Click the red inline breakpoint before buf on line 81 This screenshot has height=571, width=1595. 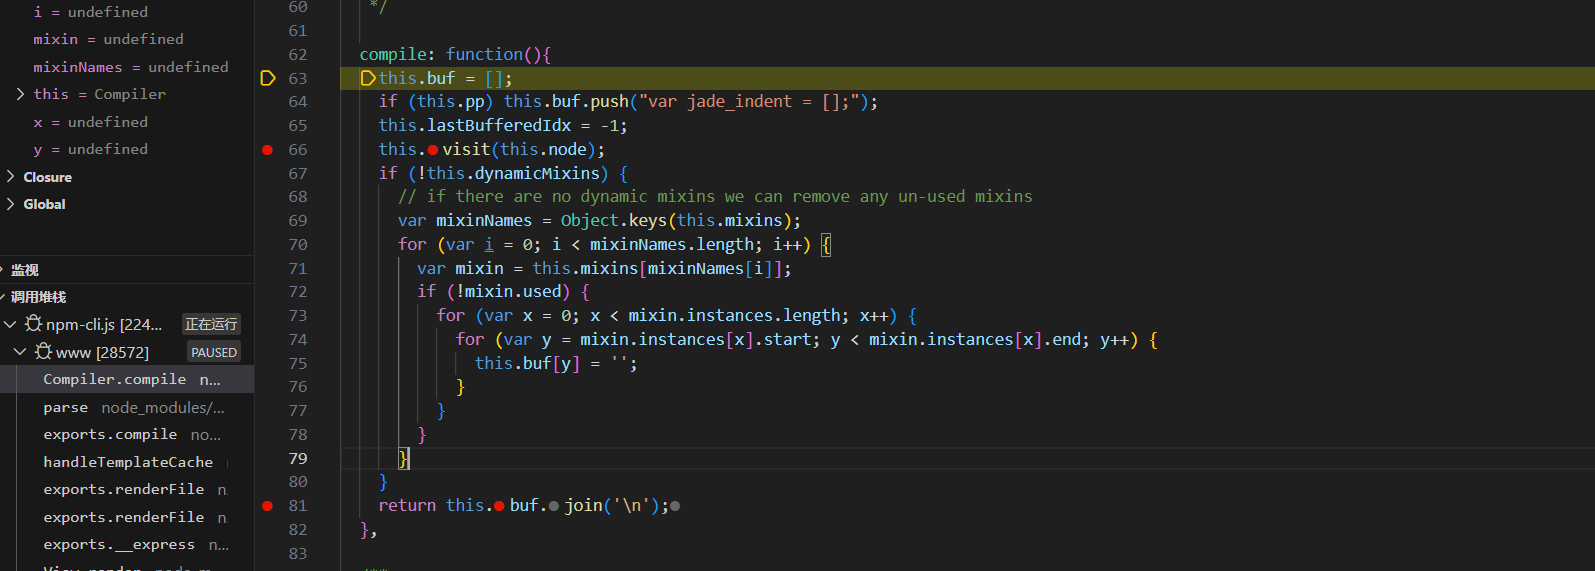(x=499, y=506)
